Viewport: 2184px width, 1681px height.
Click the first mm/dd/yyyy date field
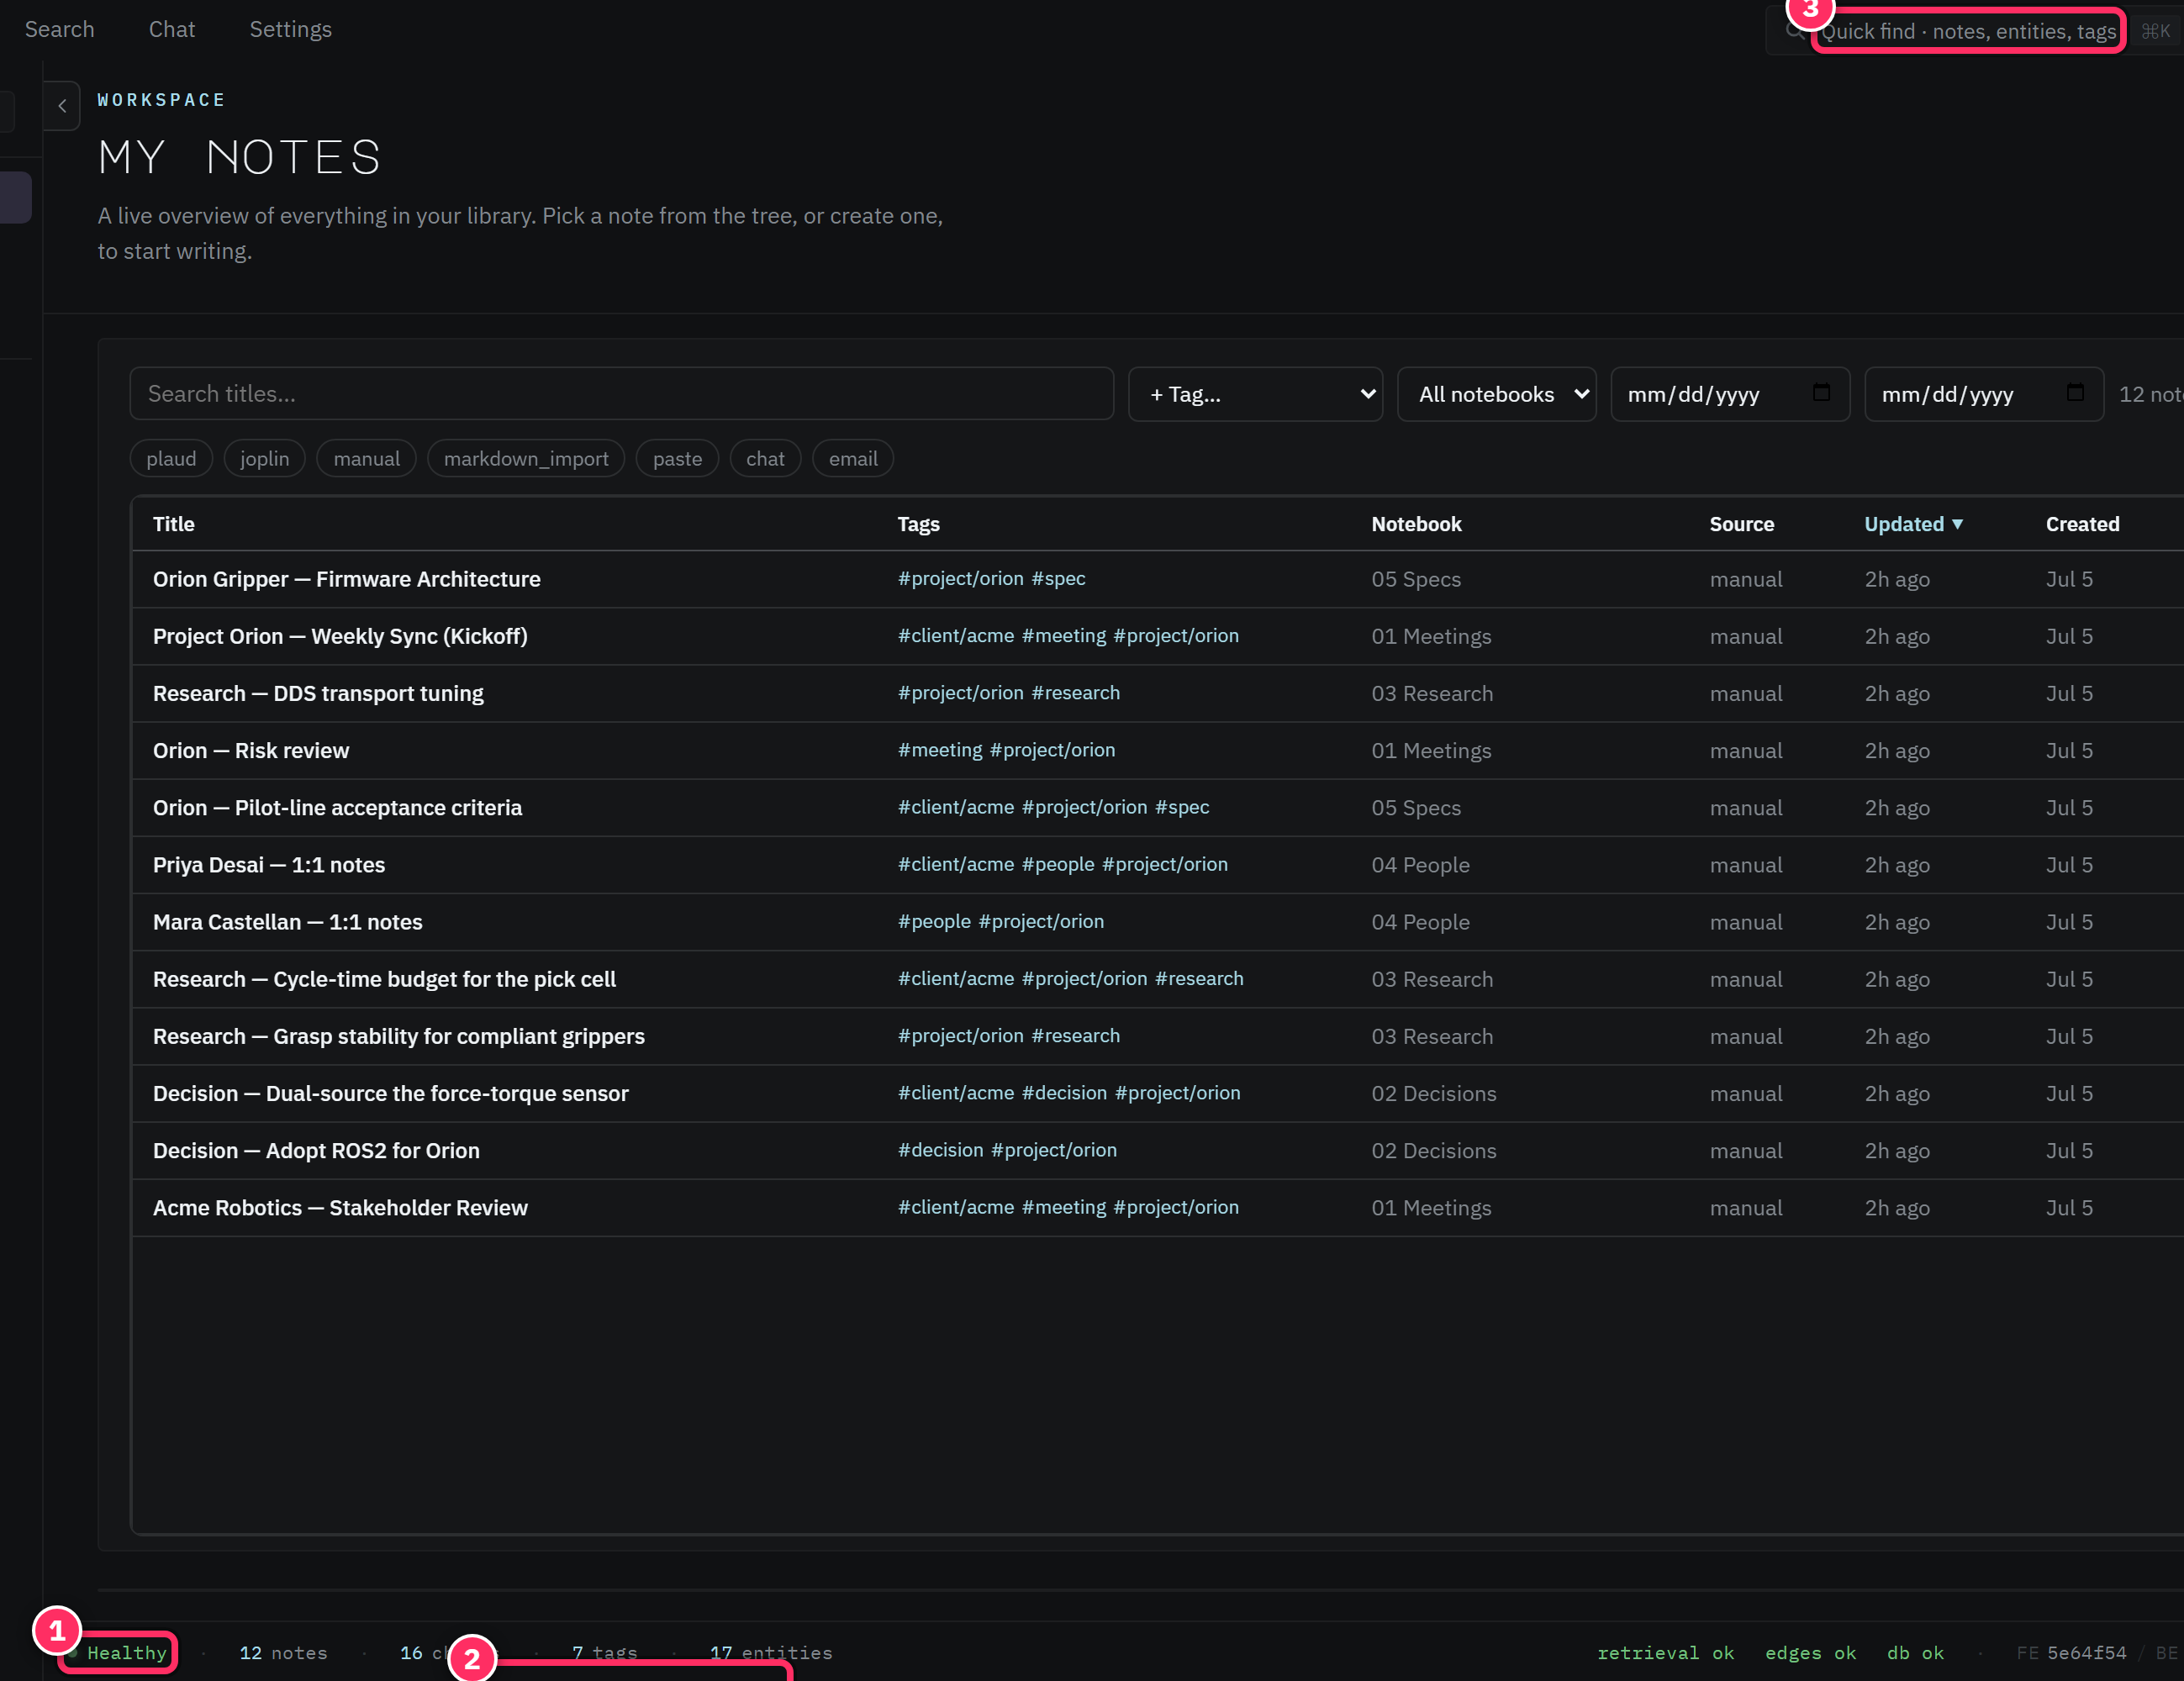pyautogui.click(x=1730, y=394)
